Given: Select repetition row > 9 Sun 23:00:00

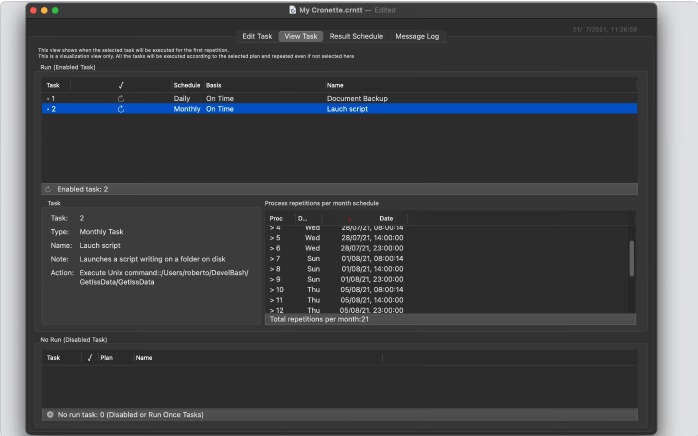Looking at the screenshot, I should click(x=447, y=279).
